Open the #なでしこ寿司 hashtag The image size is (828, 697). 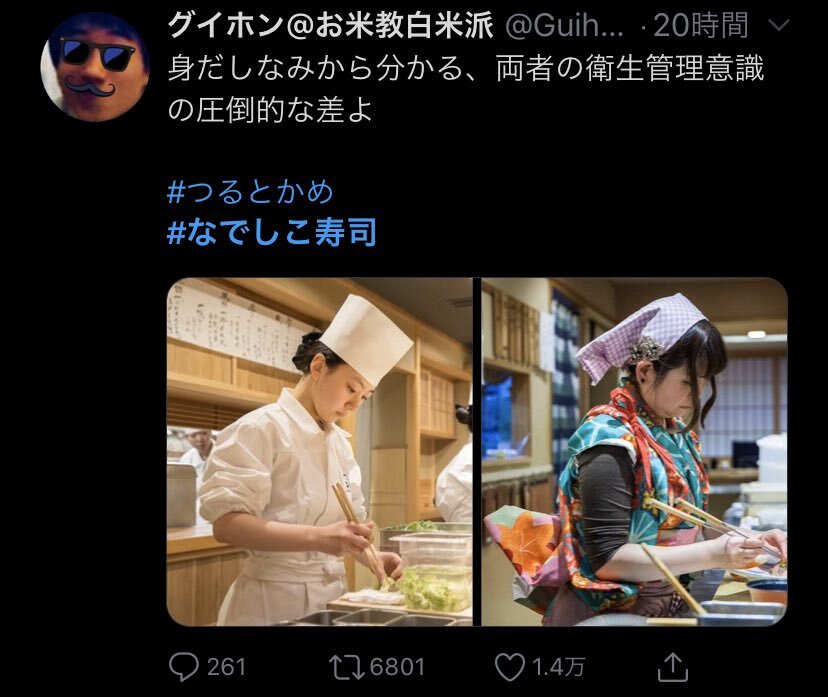[271, 232]
